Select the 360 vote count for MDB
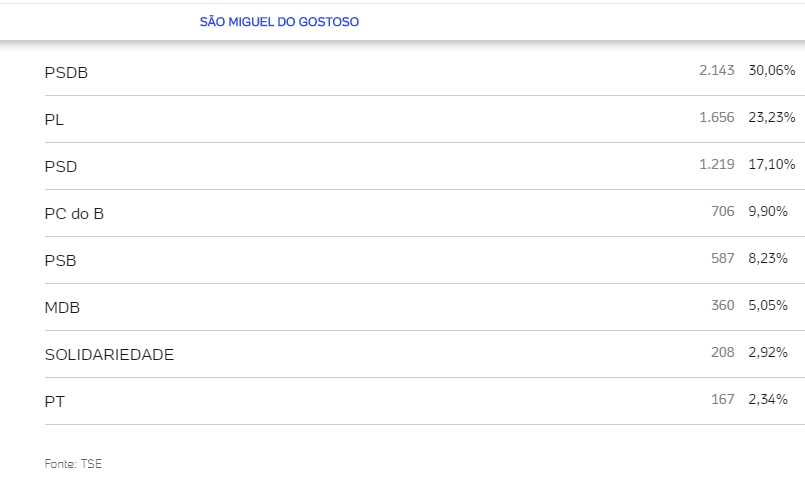Screen dimensions: 805x483 722,305
